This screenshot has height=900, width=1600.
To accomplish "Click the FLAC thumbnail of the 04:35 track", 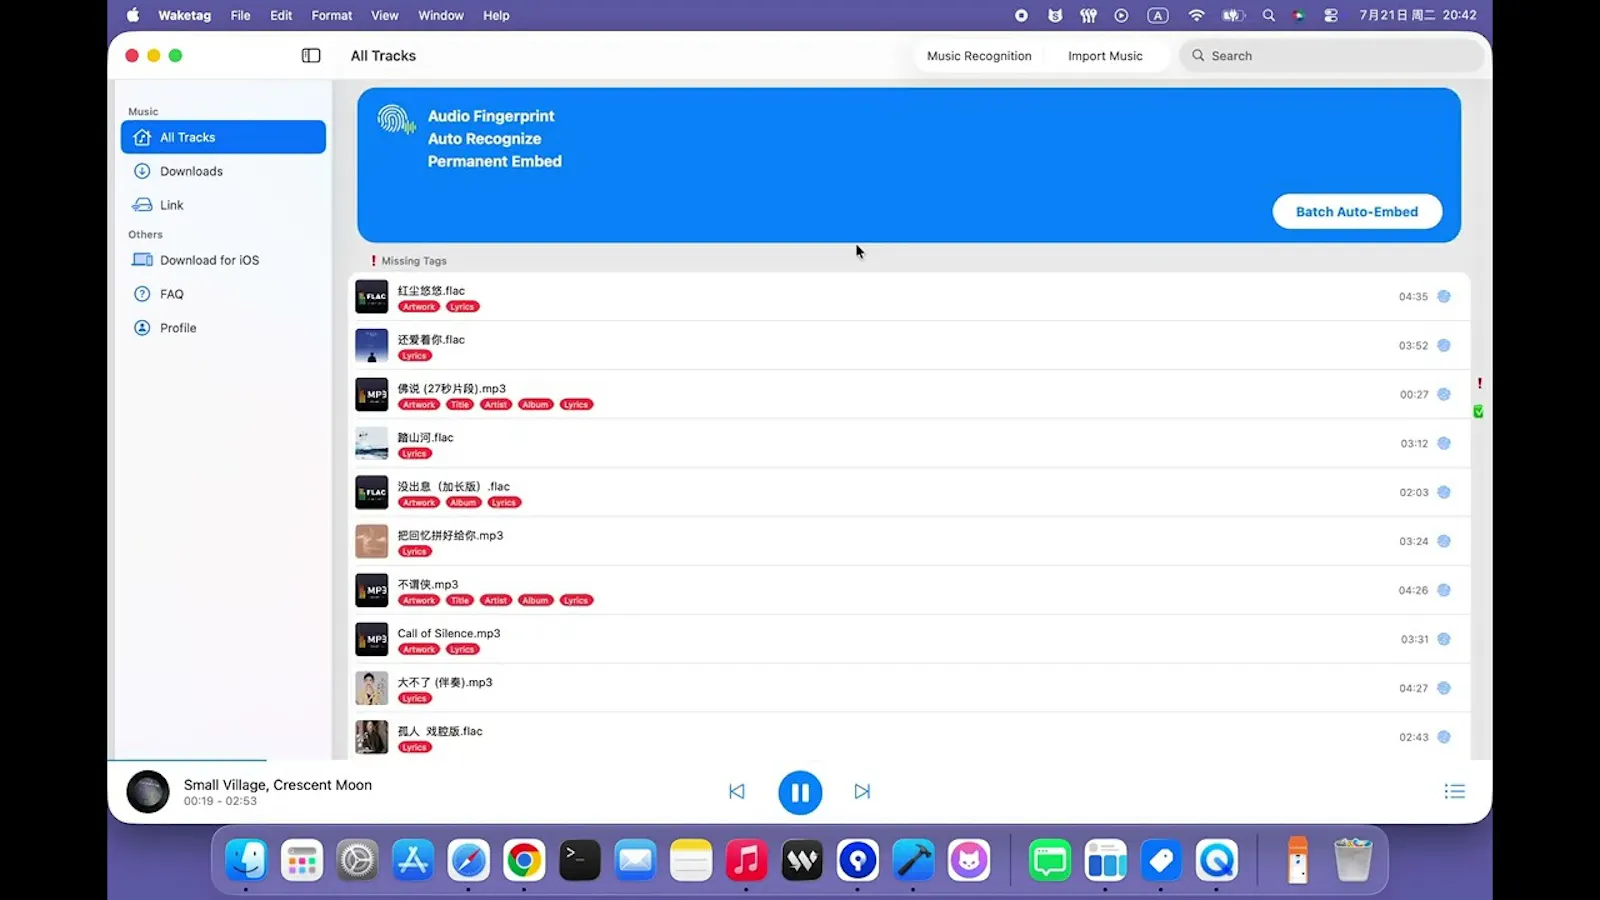I will [x=371, y=296].
